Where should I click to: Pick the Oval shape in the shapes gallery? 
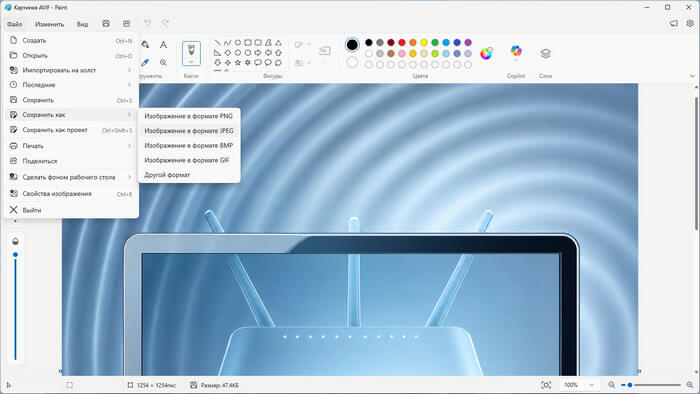(238, 43)
